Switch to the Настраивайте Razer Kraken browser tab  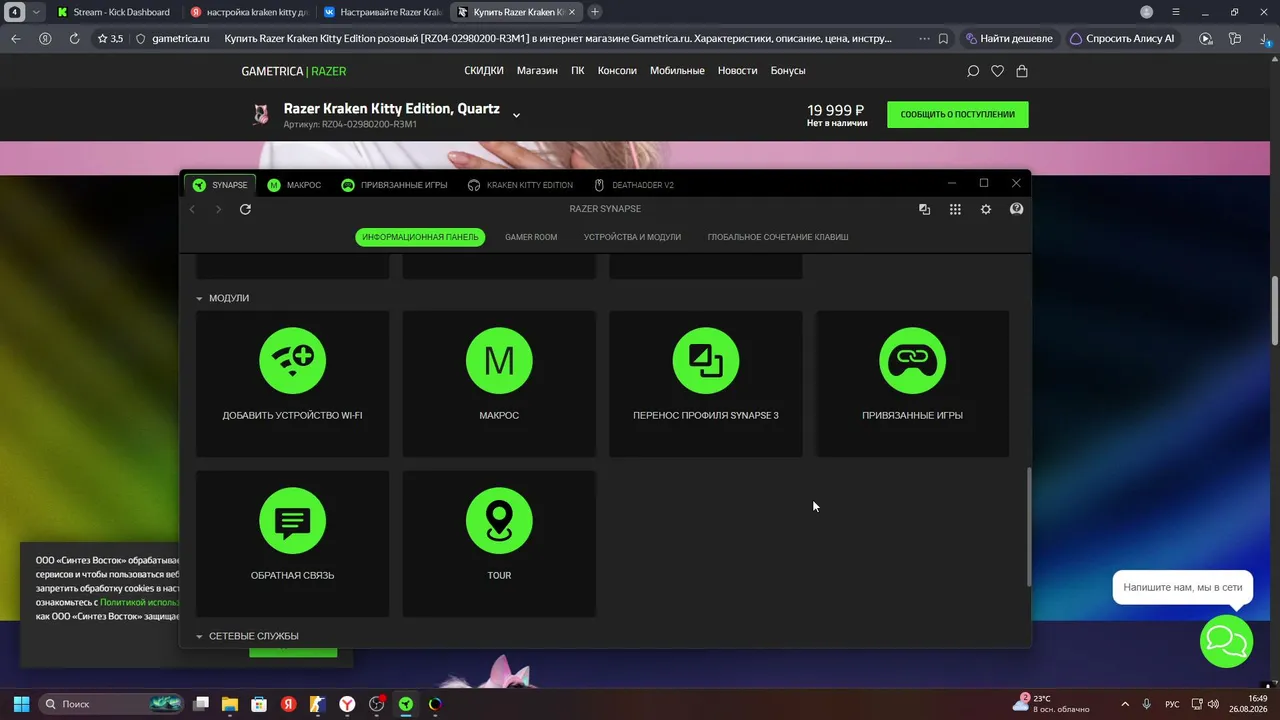pyautogui.click(x=383, y=12)
